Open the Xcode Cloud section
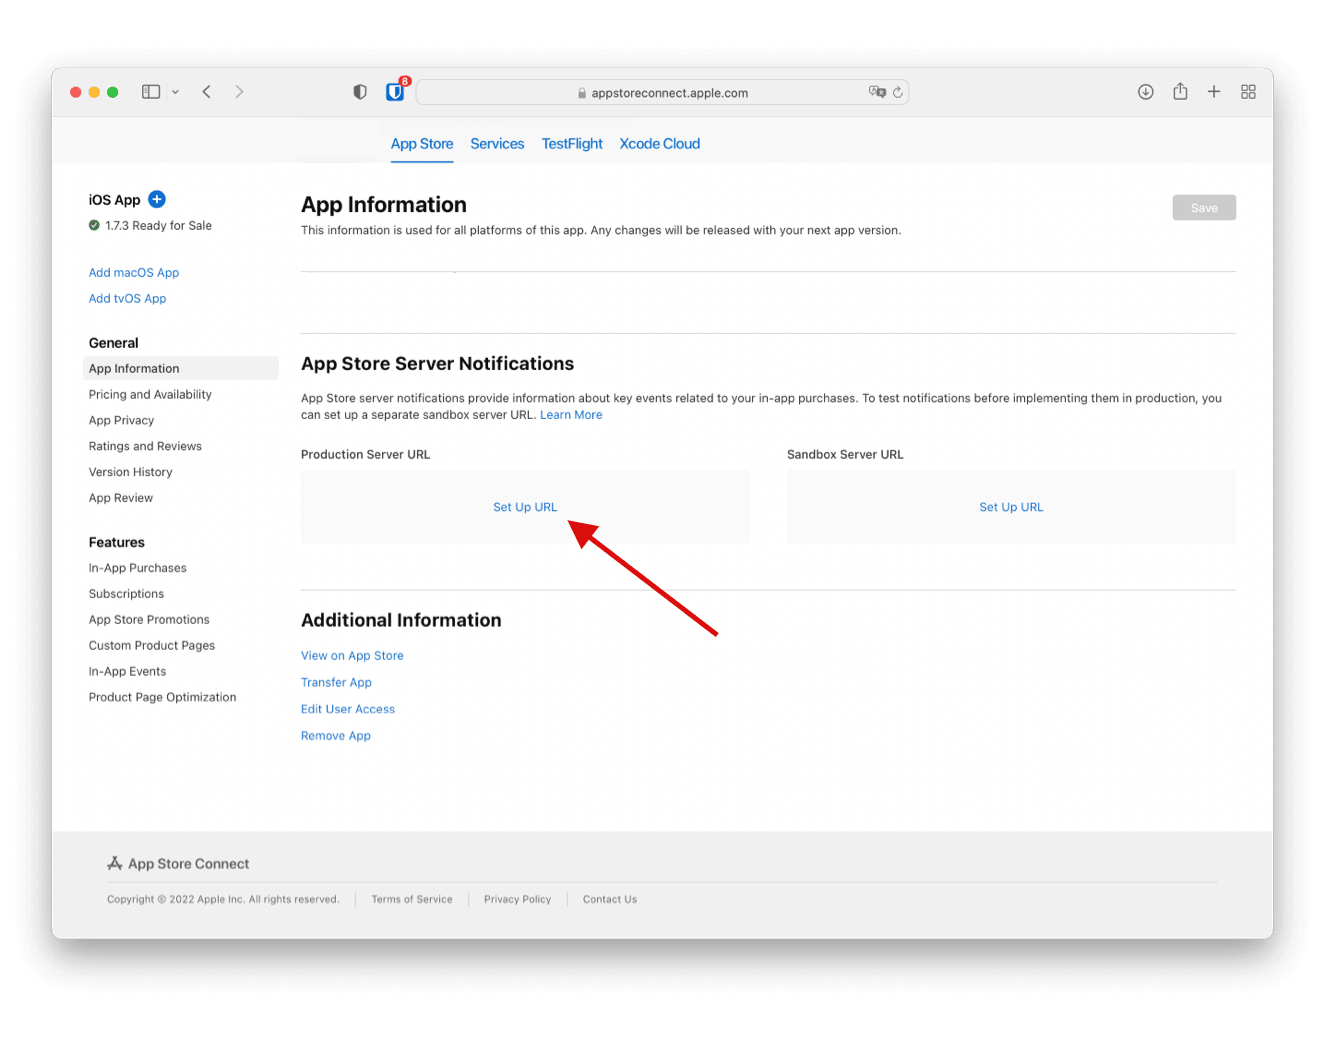1325x1056 pixels. [x=659, y=143]
